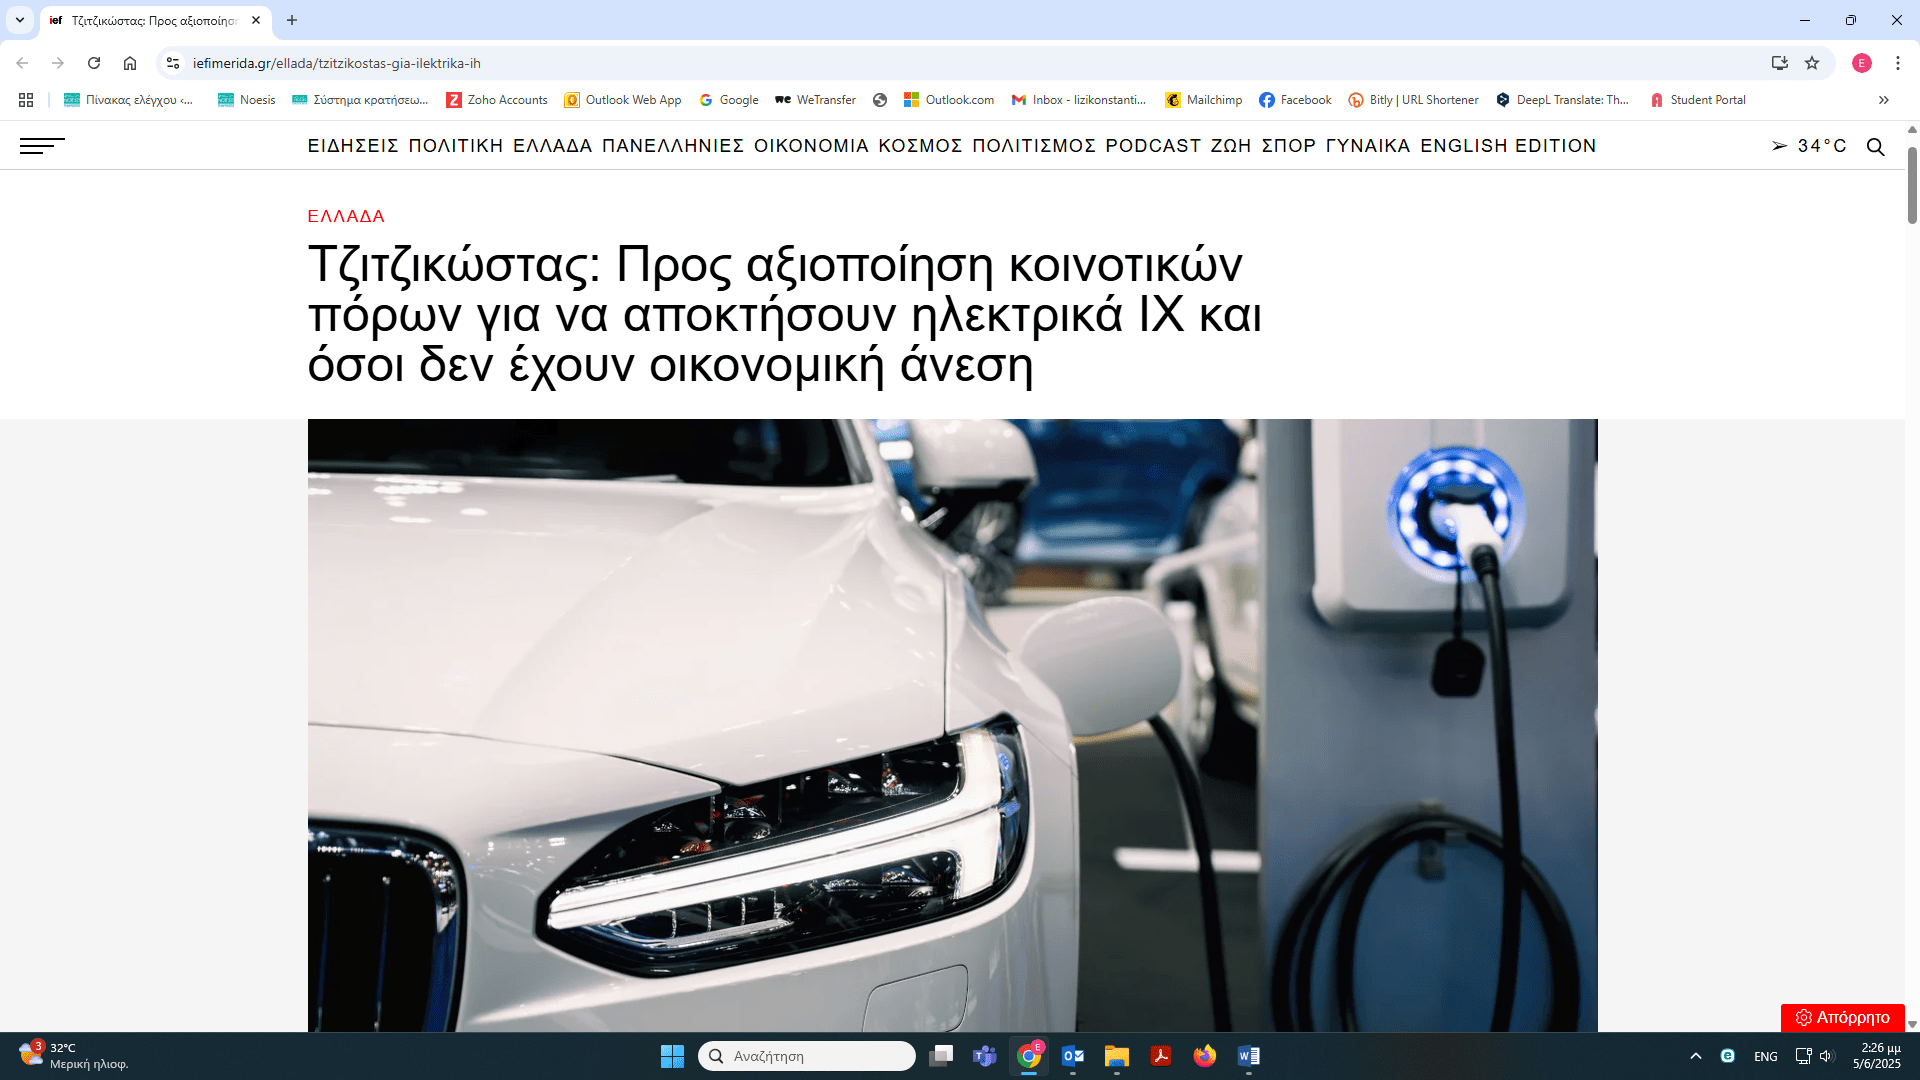Open the Chrome profile avatar

[x=1861, y=63]
